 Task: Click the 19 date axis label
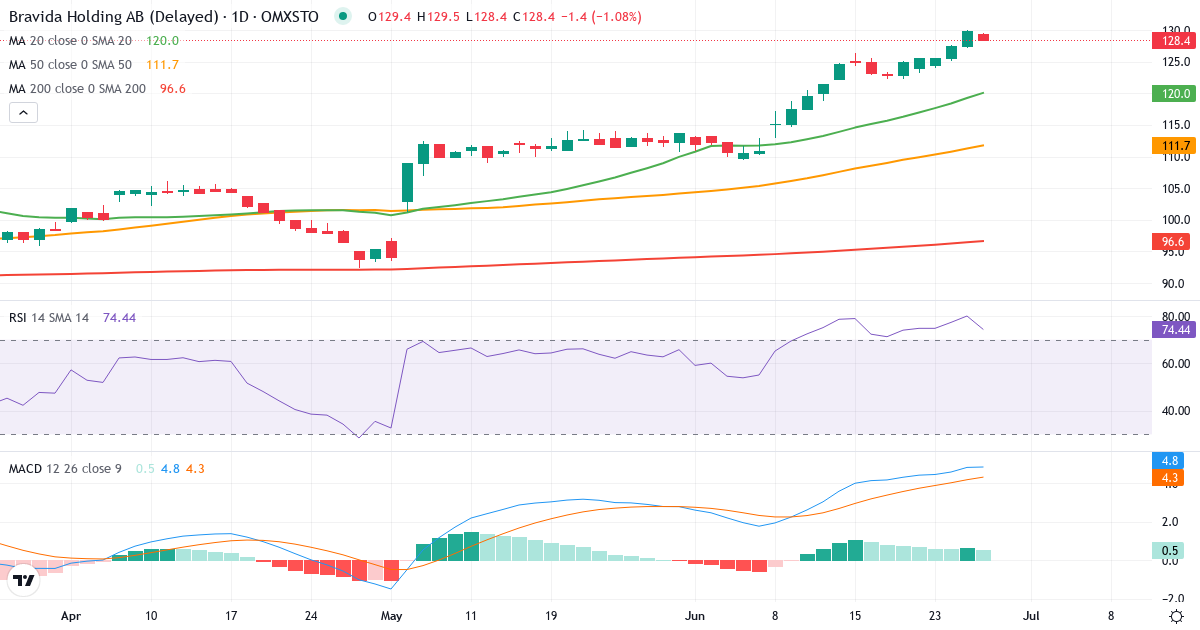[551, 617]
